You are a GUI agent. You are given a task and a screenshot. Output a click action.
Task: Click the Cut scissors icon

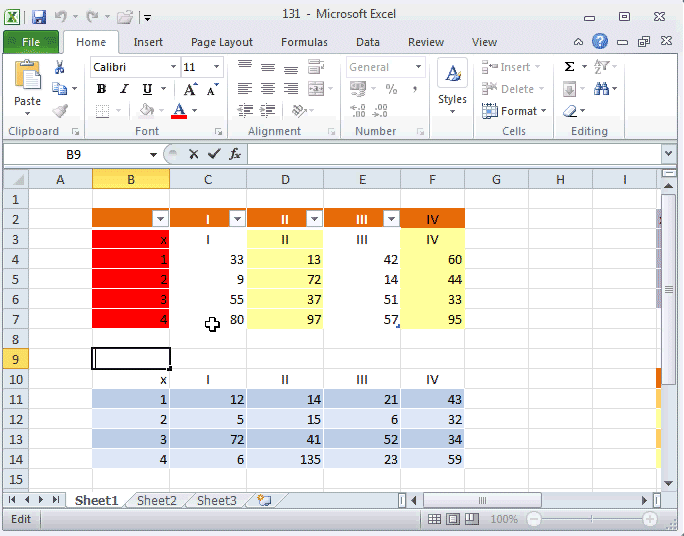pyautogui.click(x=59, y=67)
